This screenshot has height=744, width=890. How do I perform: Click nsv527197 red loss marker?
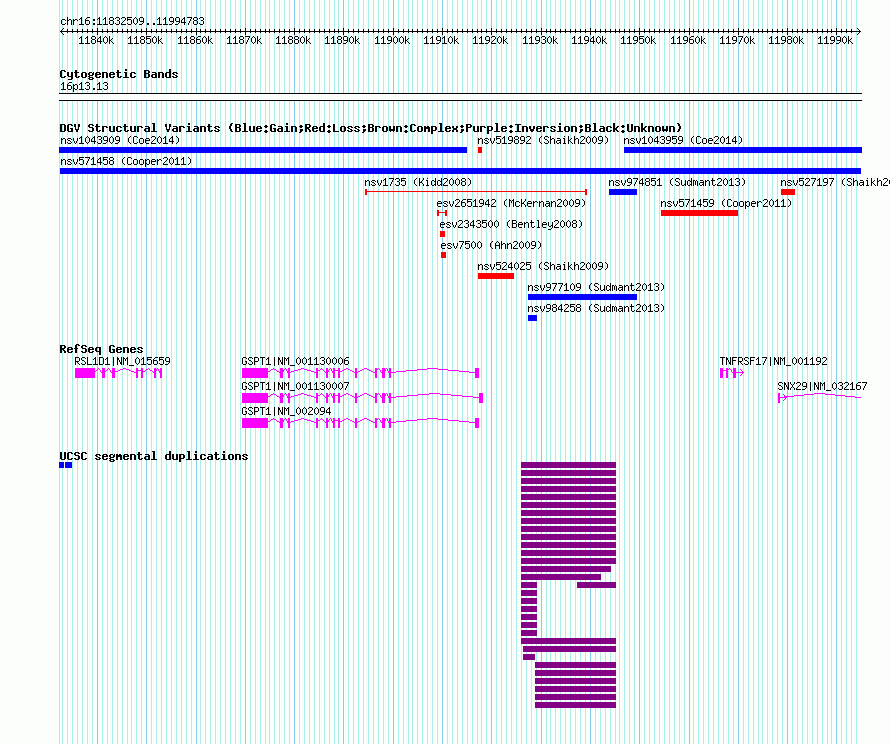788,192
